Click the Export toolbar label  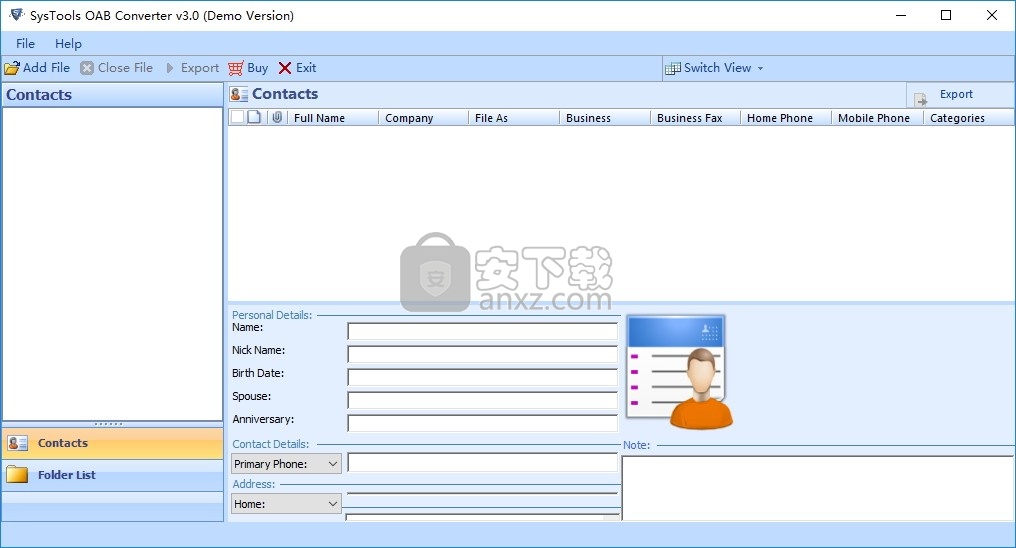coord(200,67)
